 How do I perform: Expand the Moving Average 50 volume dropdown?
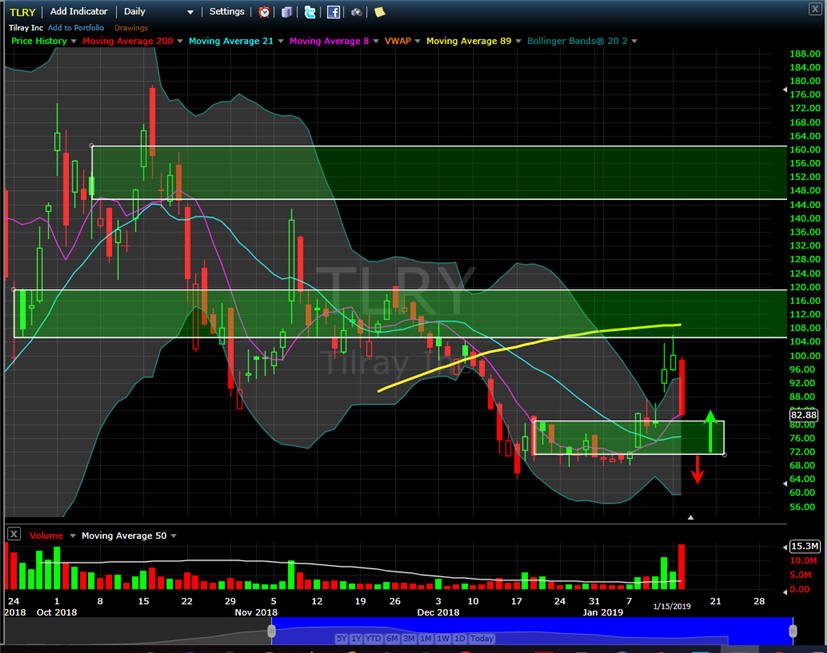[174, 536]
